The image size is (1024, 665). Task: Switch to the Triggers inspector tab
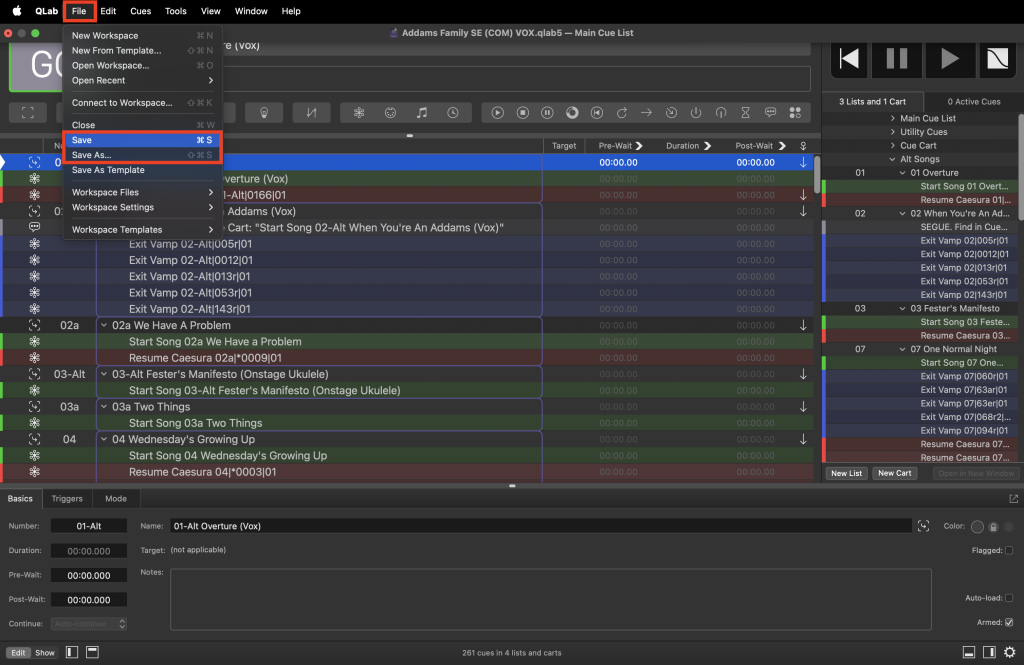(67, 498)
